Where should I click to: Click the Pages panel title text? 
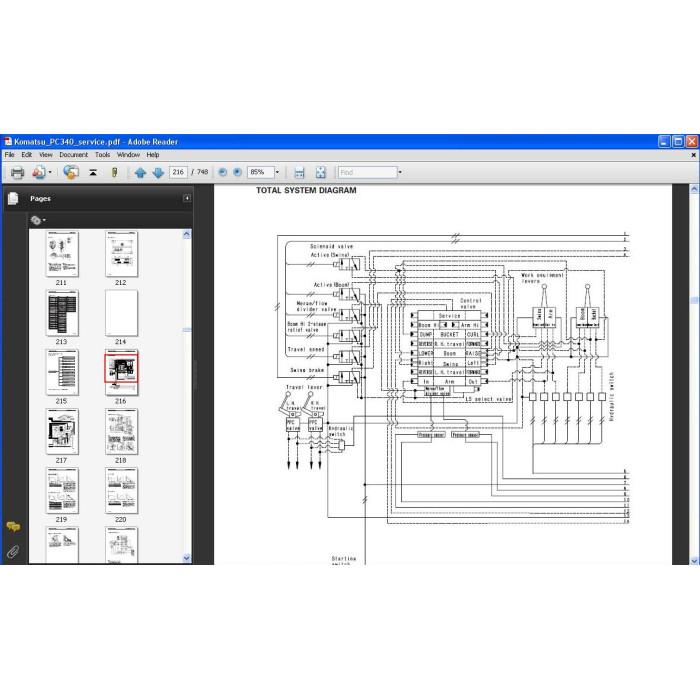40,199
